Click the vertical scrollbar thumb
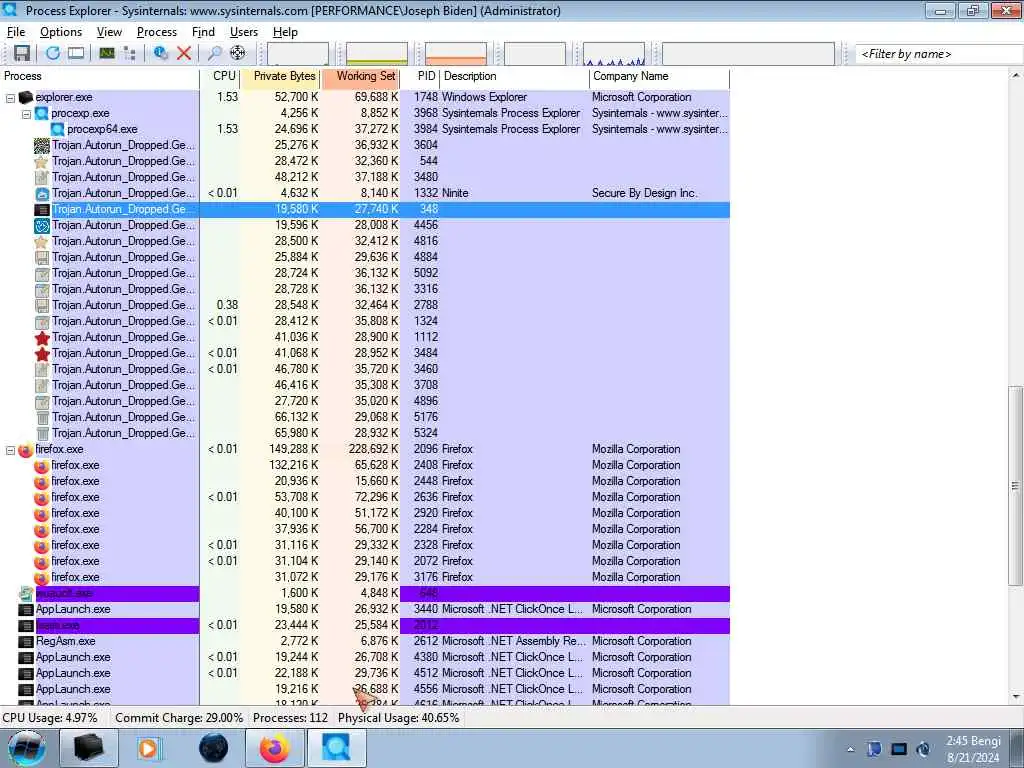This screenshot has width=1024, height=768. coord(1016,486)
